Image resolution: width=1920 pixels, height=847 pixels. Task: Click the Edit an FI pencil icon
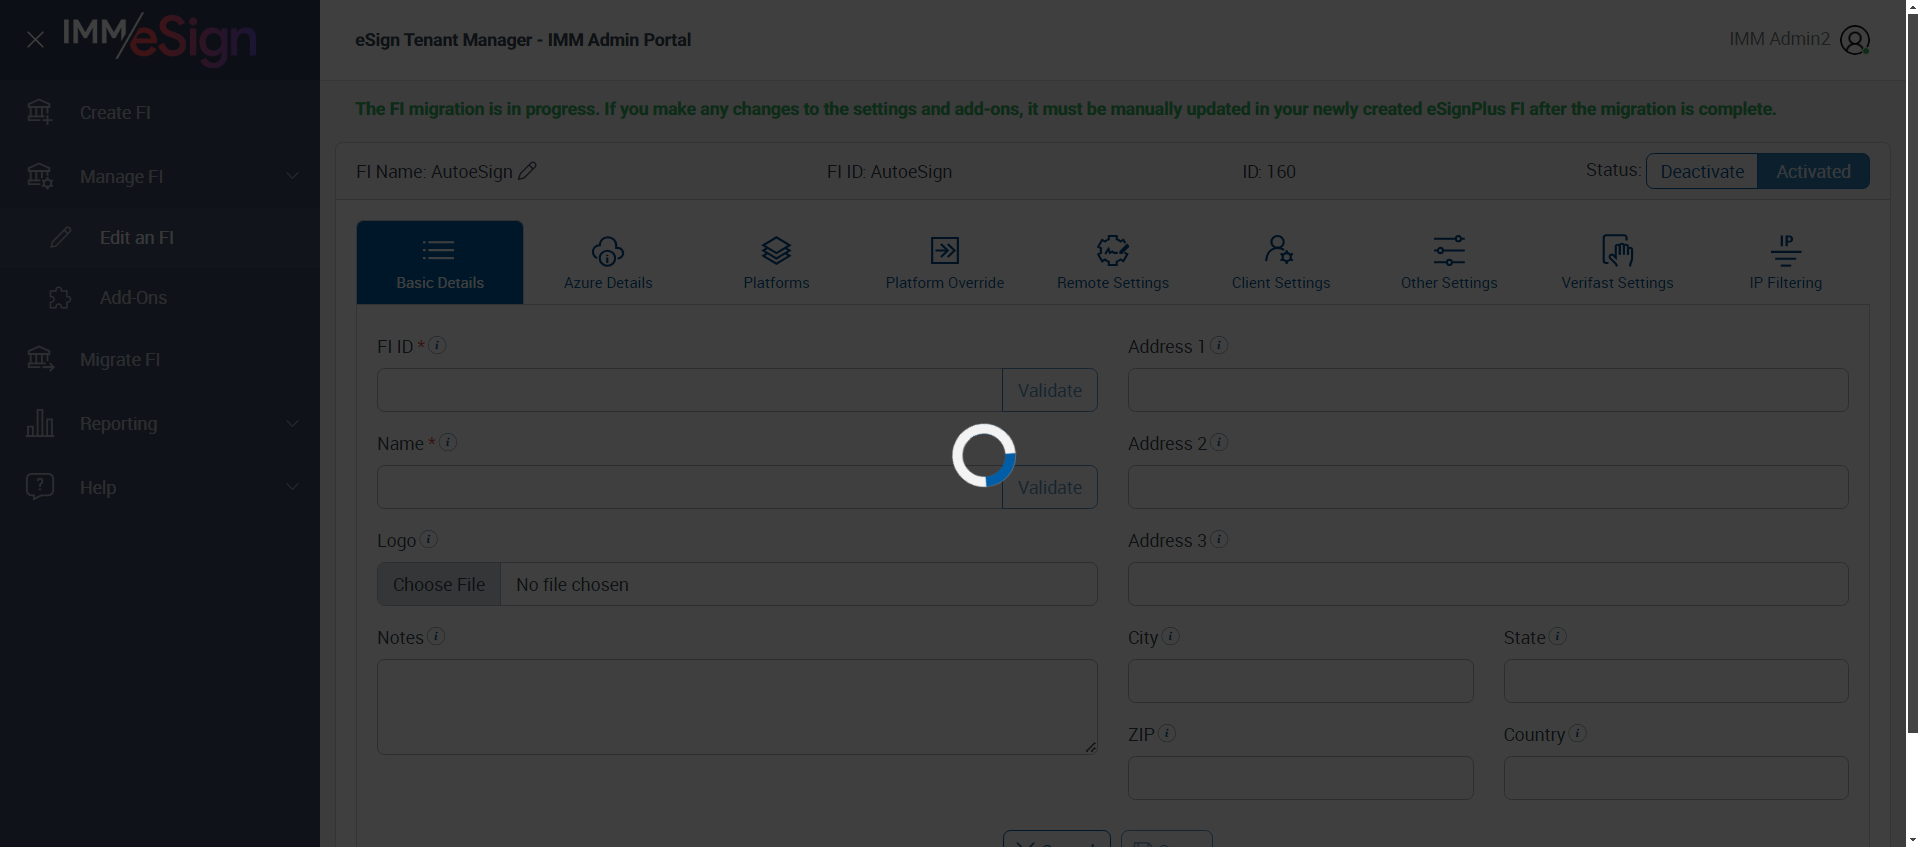[x=61, y=237]
